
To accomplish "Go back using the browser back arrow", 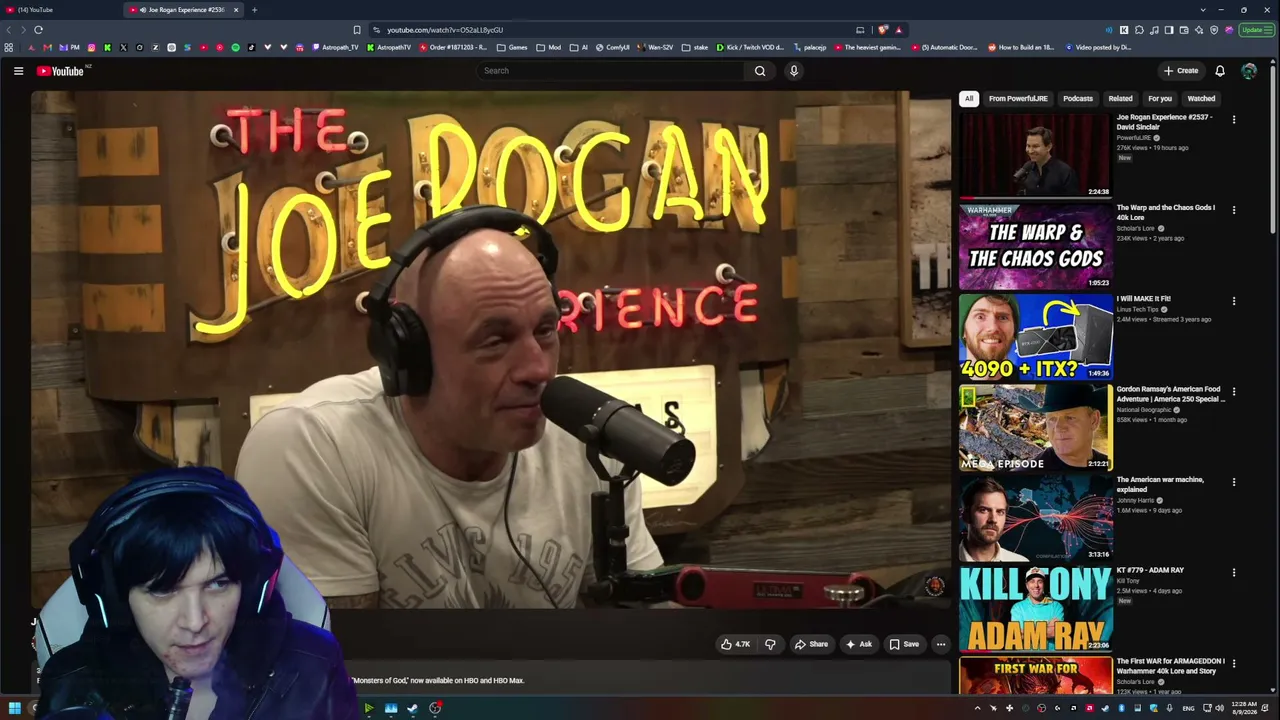I will 9,30.
